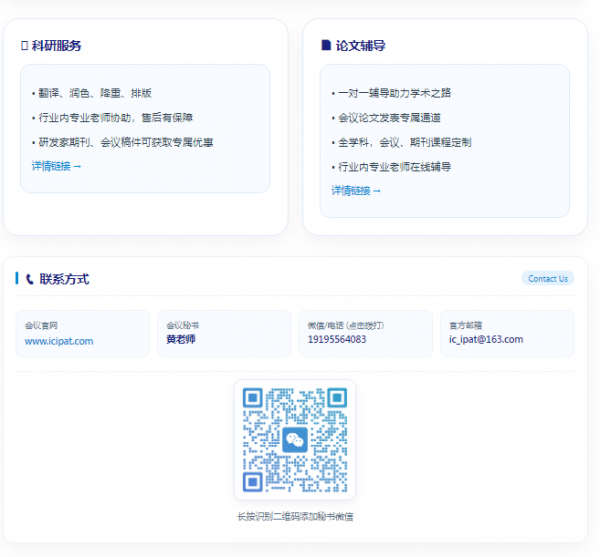Click the WeChat logo in the QR code
The height and width of the screenshot is (557, 600).
tap(295, 440)
